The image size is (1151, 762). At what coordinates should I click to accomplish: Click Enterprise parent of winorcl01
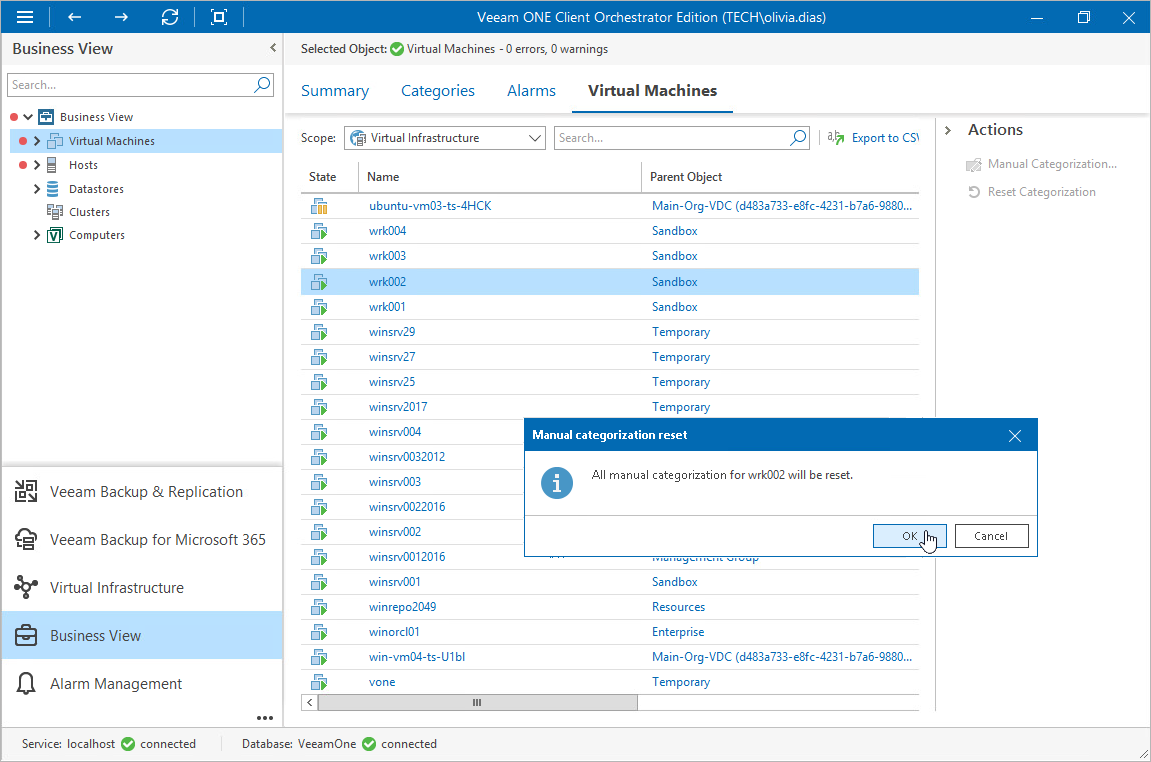(x=678, y=631)
